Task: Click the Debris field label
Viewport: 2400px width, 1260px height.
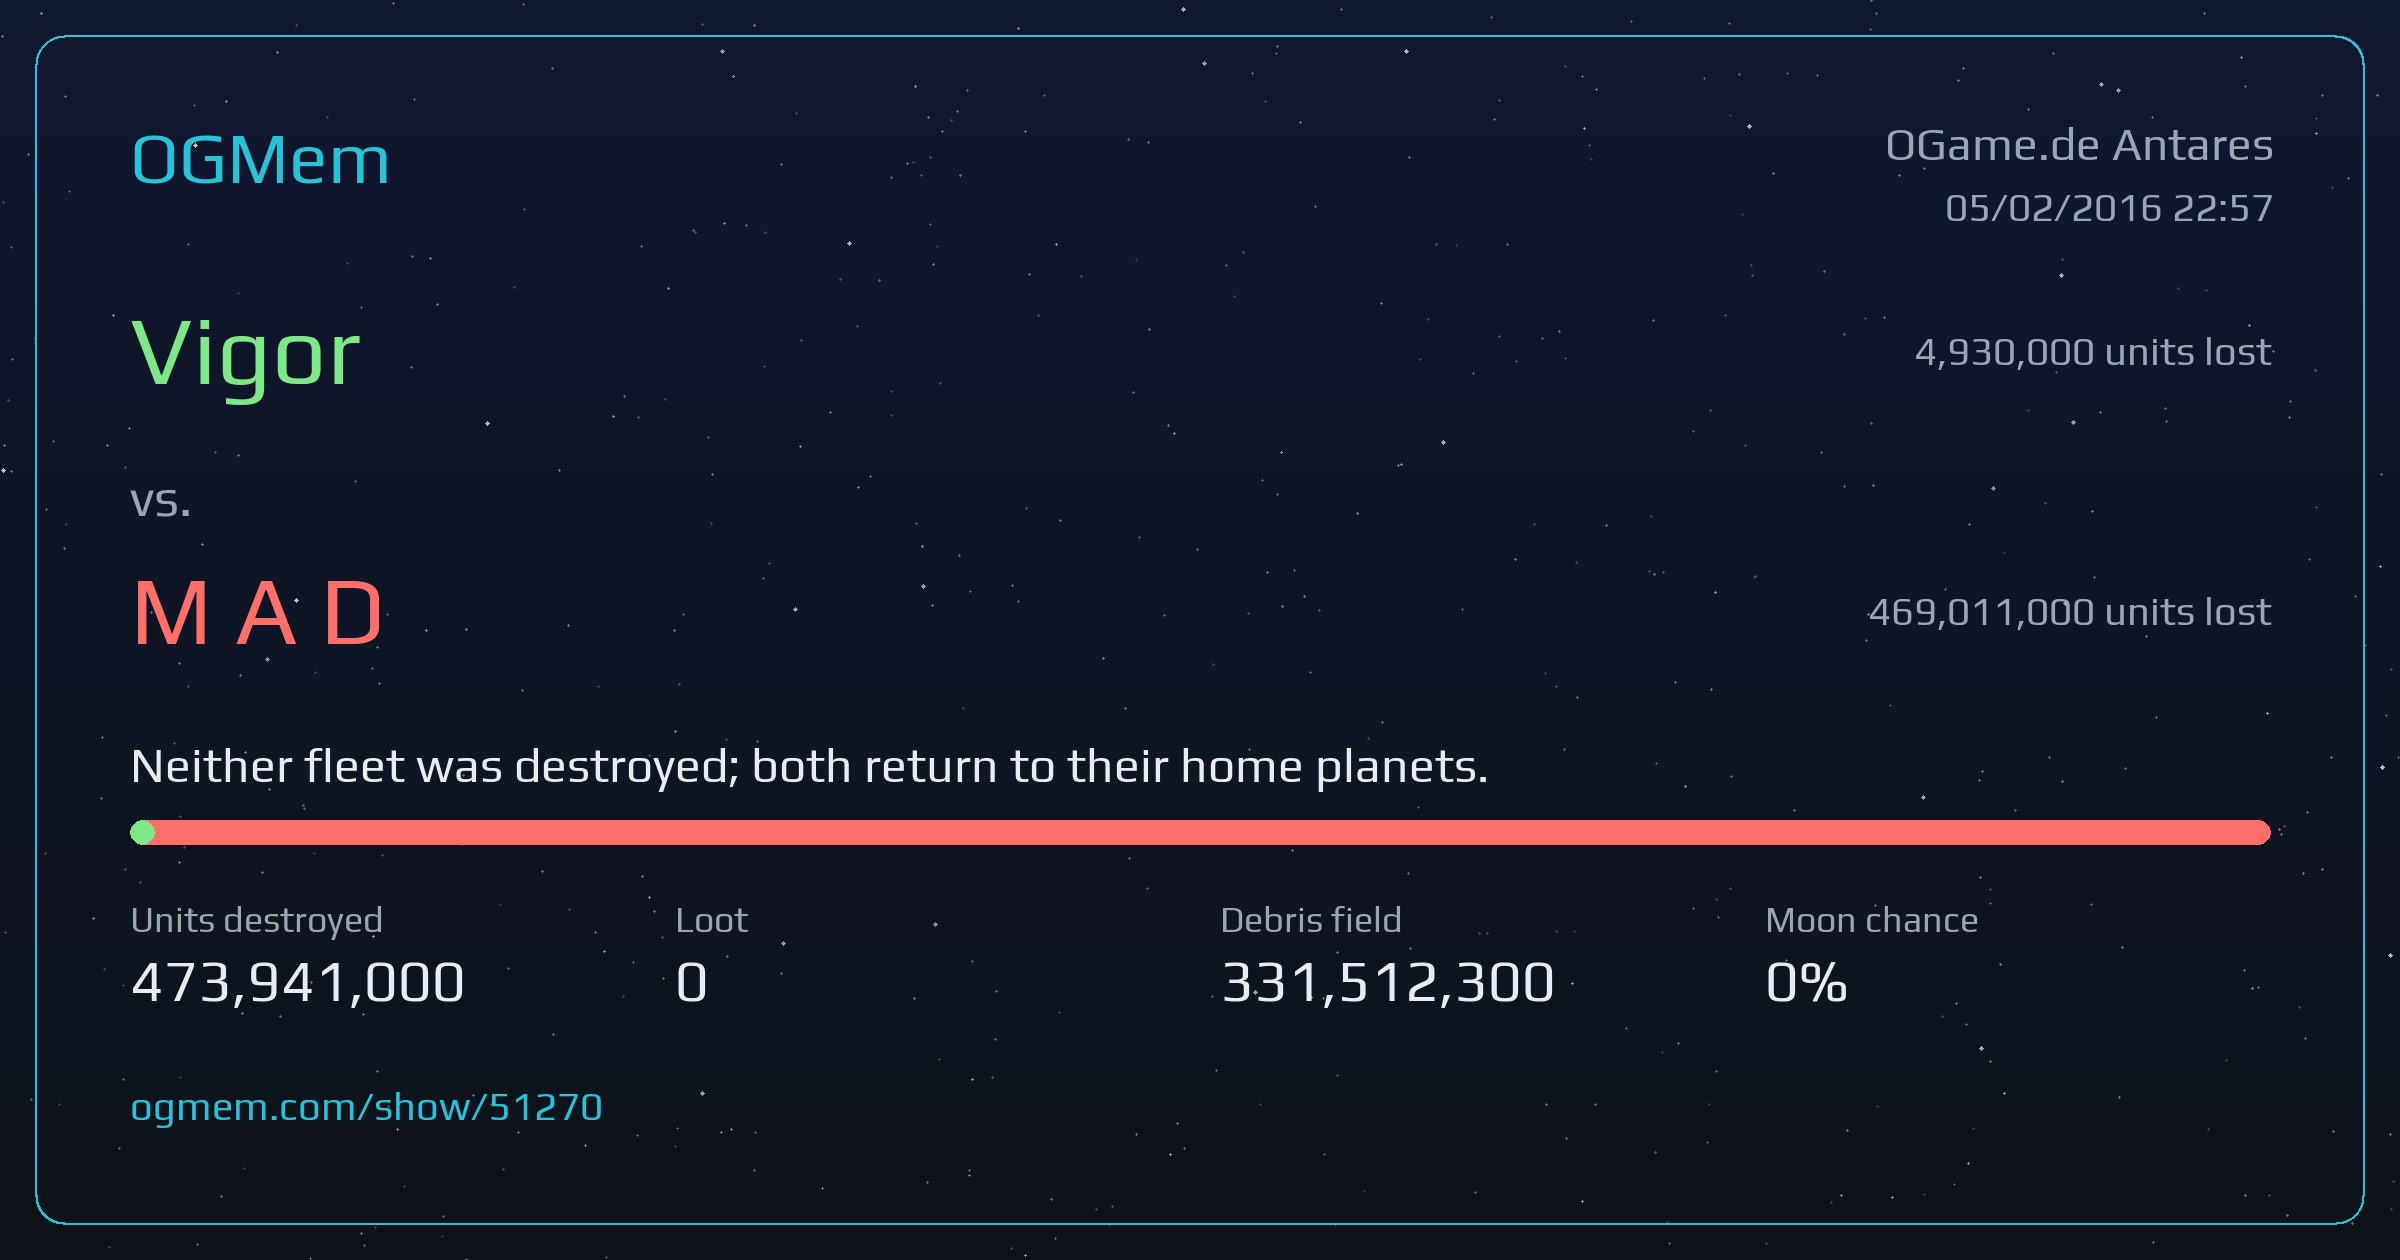Action: pyautogui.click(x=1311, y=920)
